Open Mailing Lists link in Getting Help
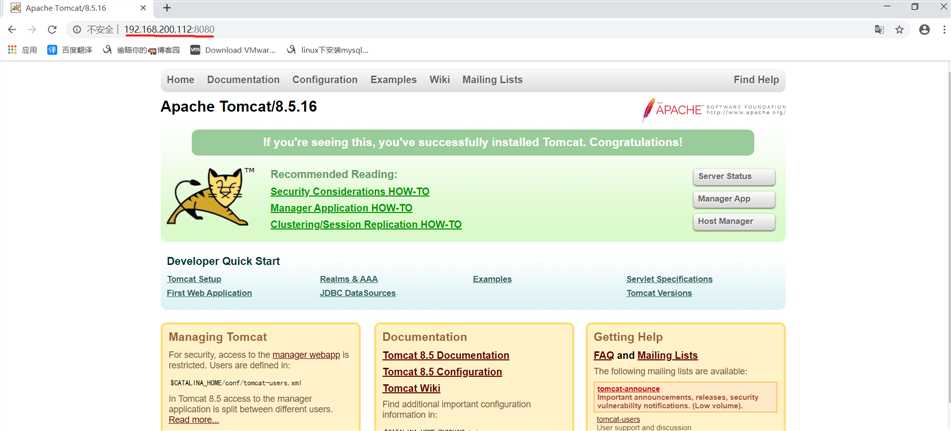The height and width of the screenshot is (431, 951). pos(668,355)
